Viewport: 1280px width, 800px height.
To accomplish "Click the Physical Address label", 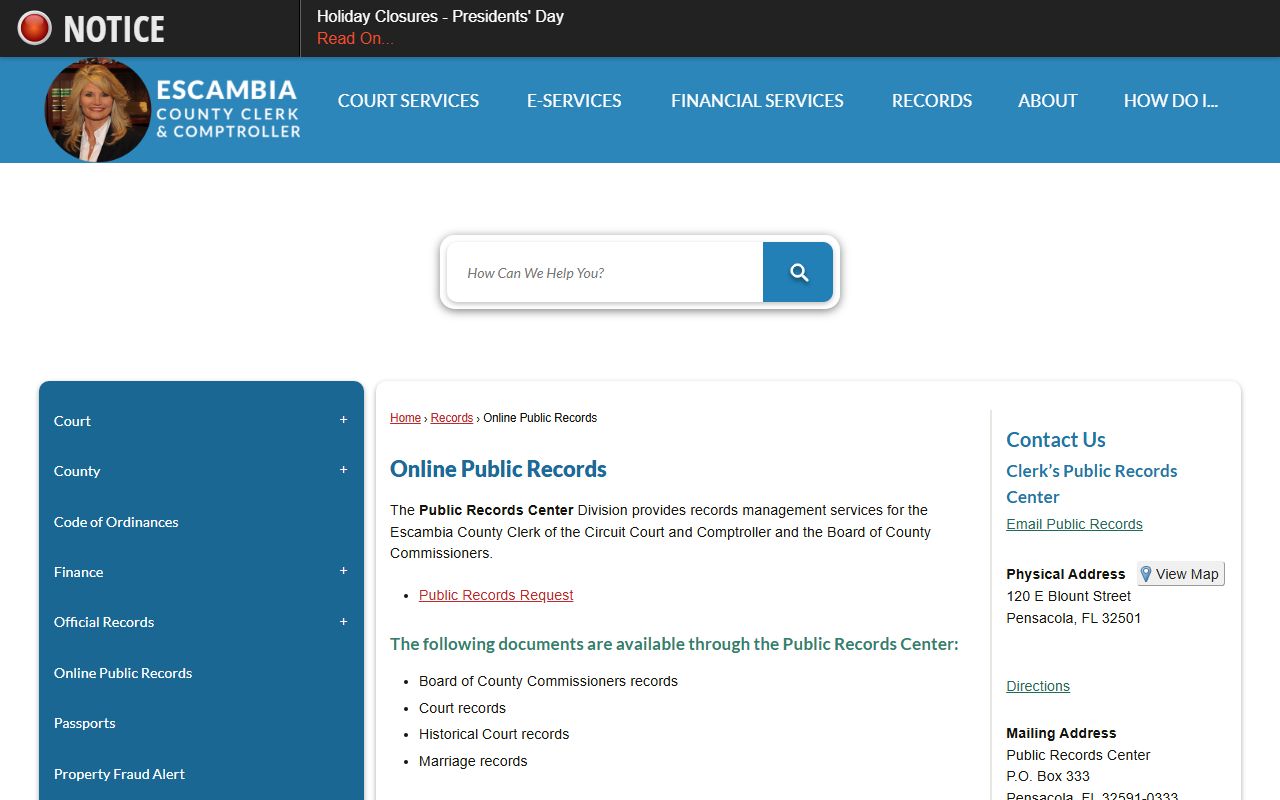I will point(1066,574).
